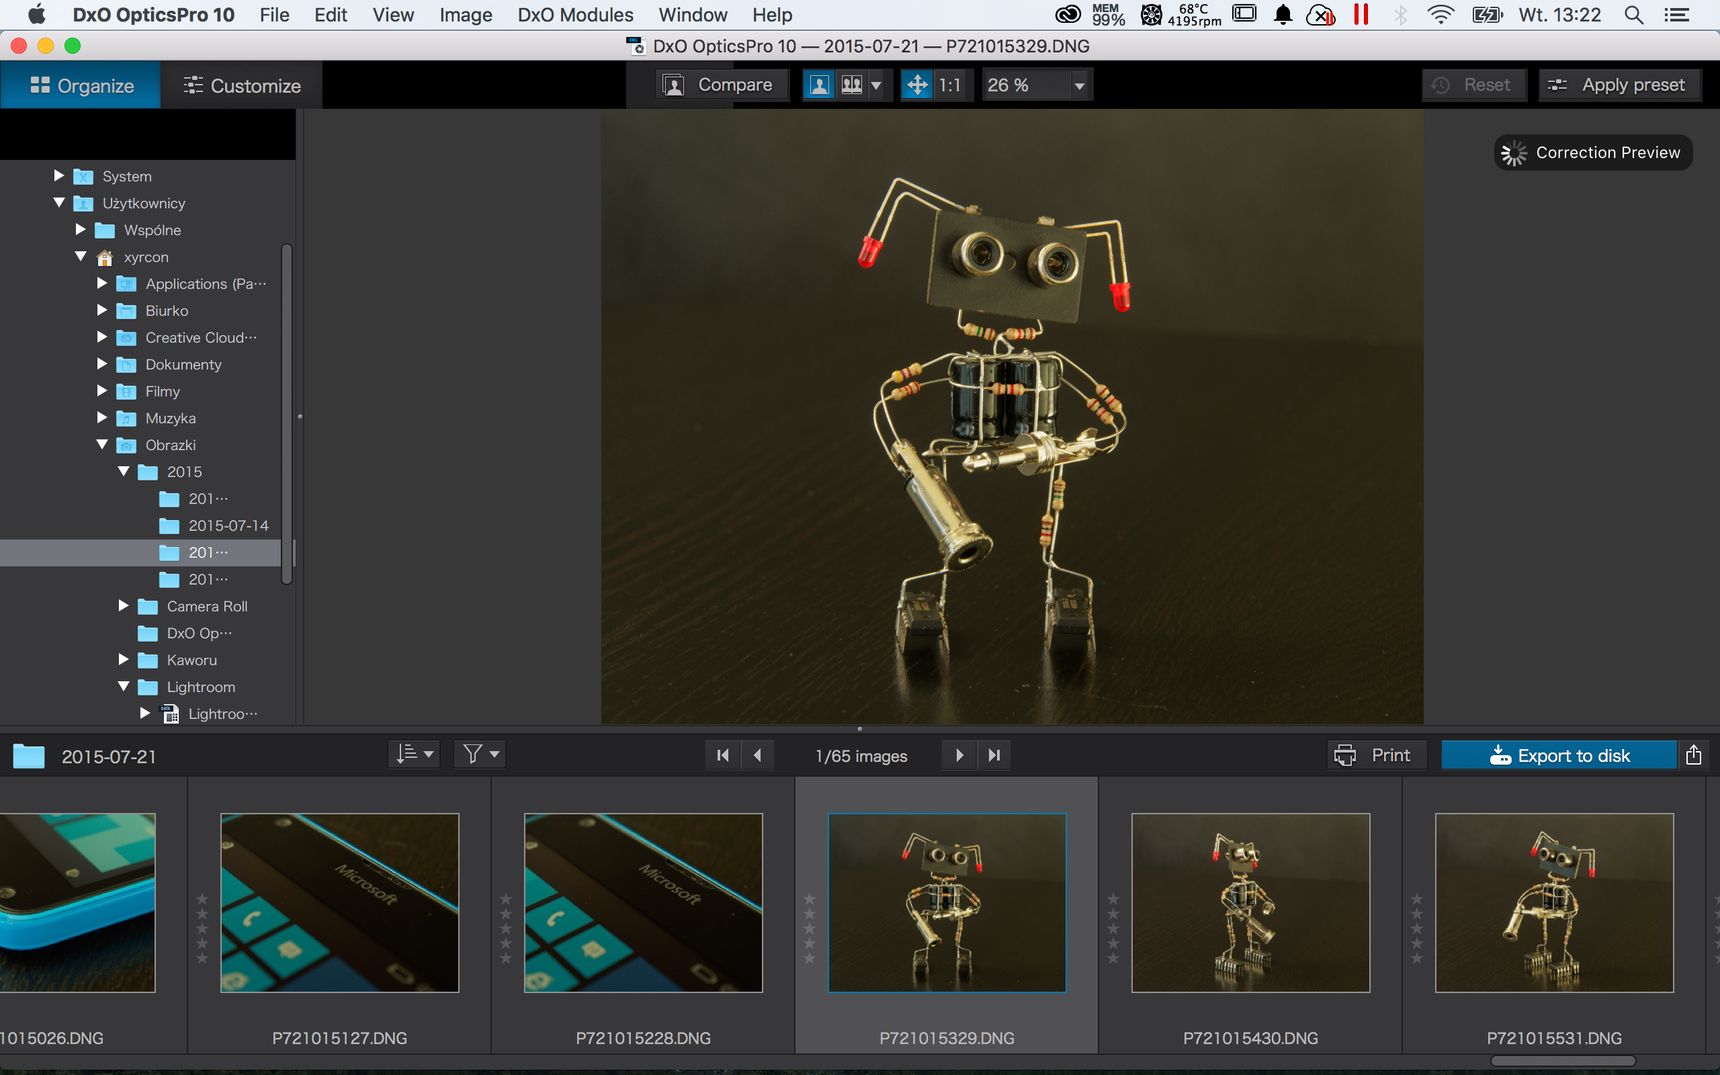Open the Window menu
The width and height of the screenshot is (1720, 1075).
coord(693,15)
